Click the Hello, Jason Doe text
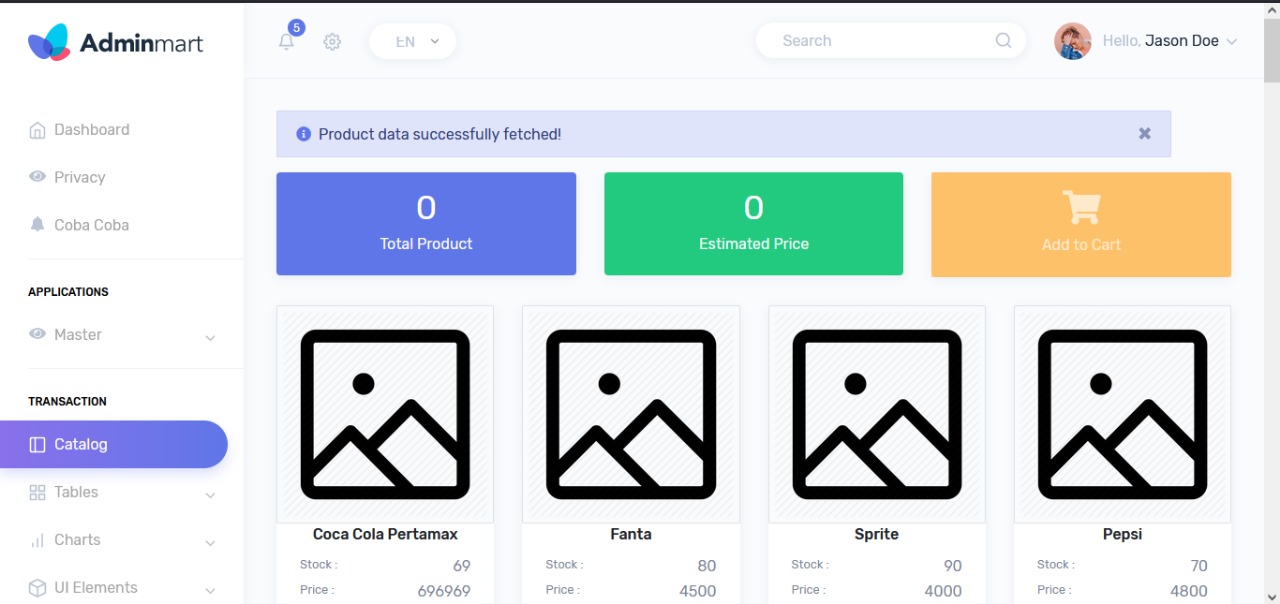The width and height of the screenshot is (1280, 604). point(1160,41)
